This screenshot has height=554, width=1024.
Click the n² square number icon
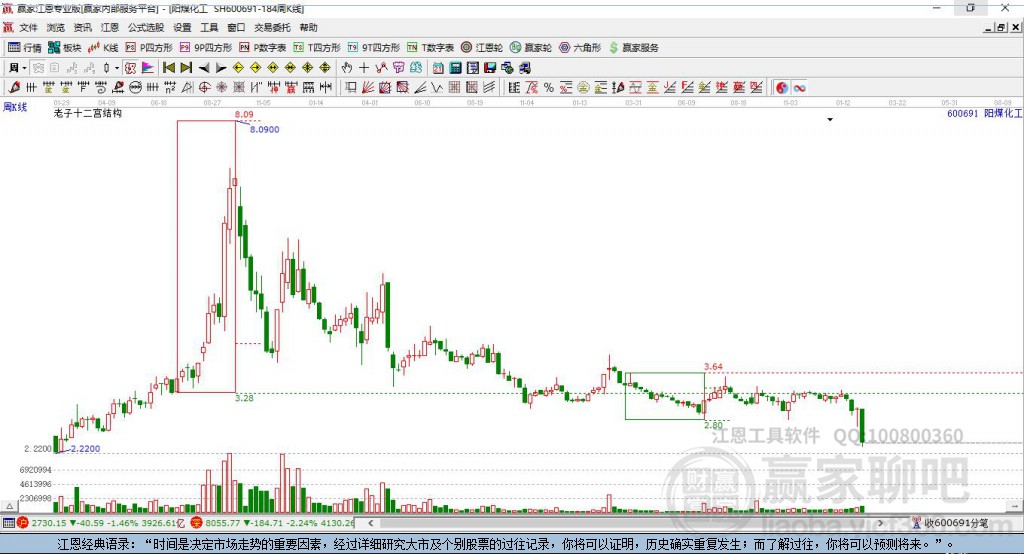point(170,88)
